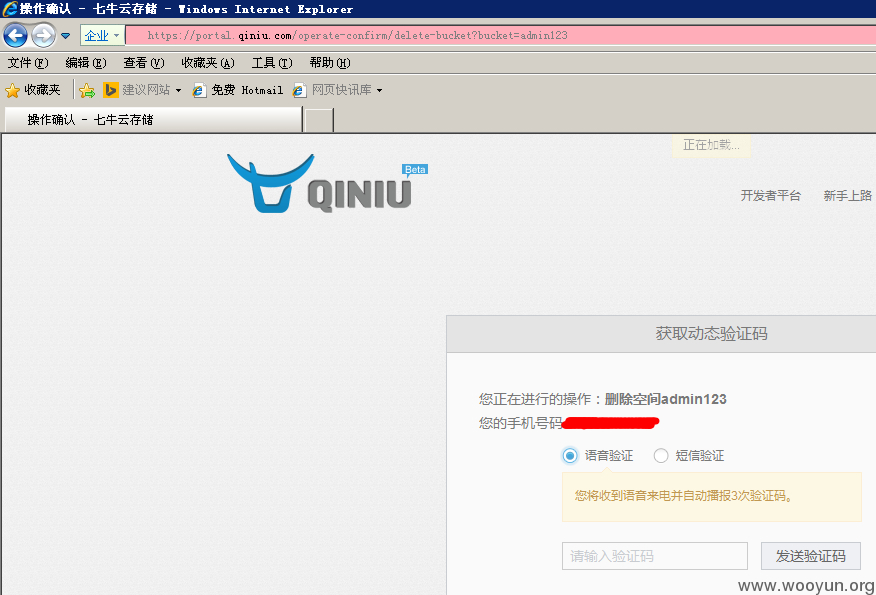Select the 操作确认 - 七牛云存储 tab

pyautogui.click(x=153, y=120)
